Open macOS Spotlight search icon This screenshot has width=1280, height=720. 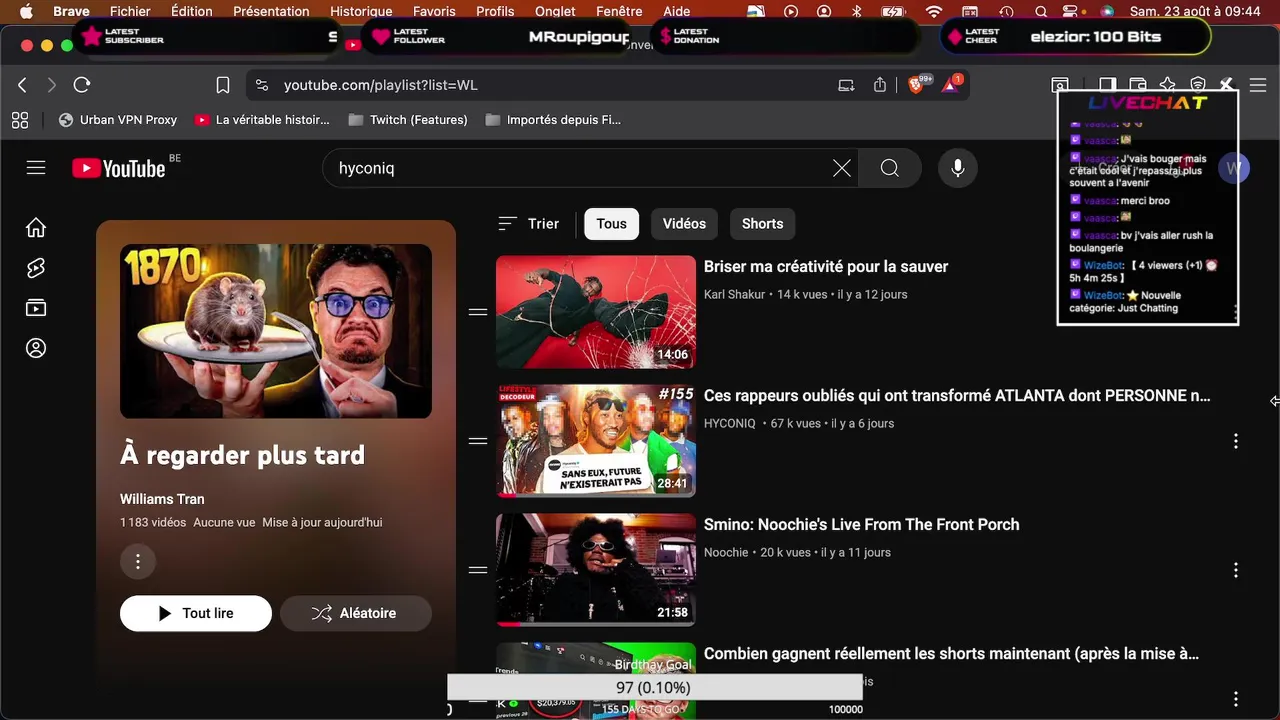[1041, 12]
